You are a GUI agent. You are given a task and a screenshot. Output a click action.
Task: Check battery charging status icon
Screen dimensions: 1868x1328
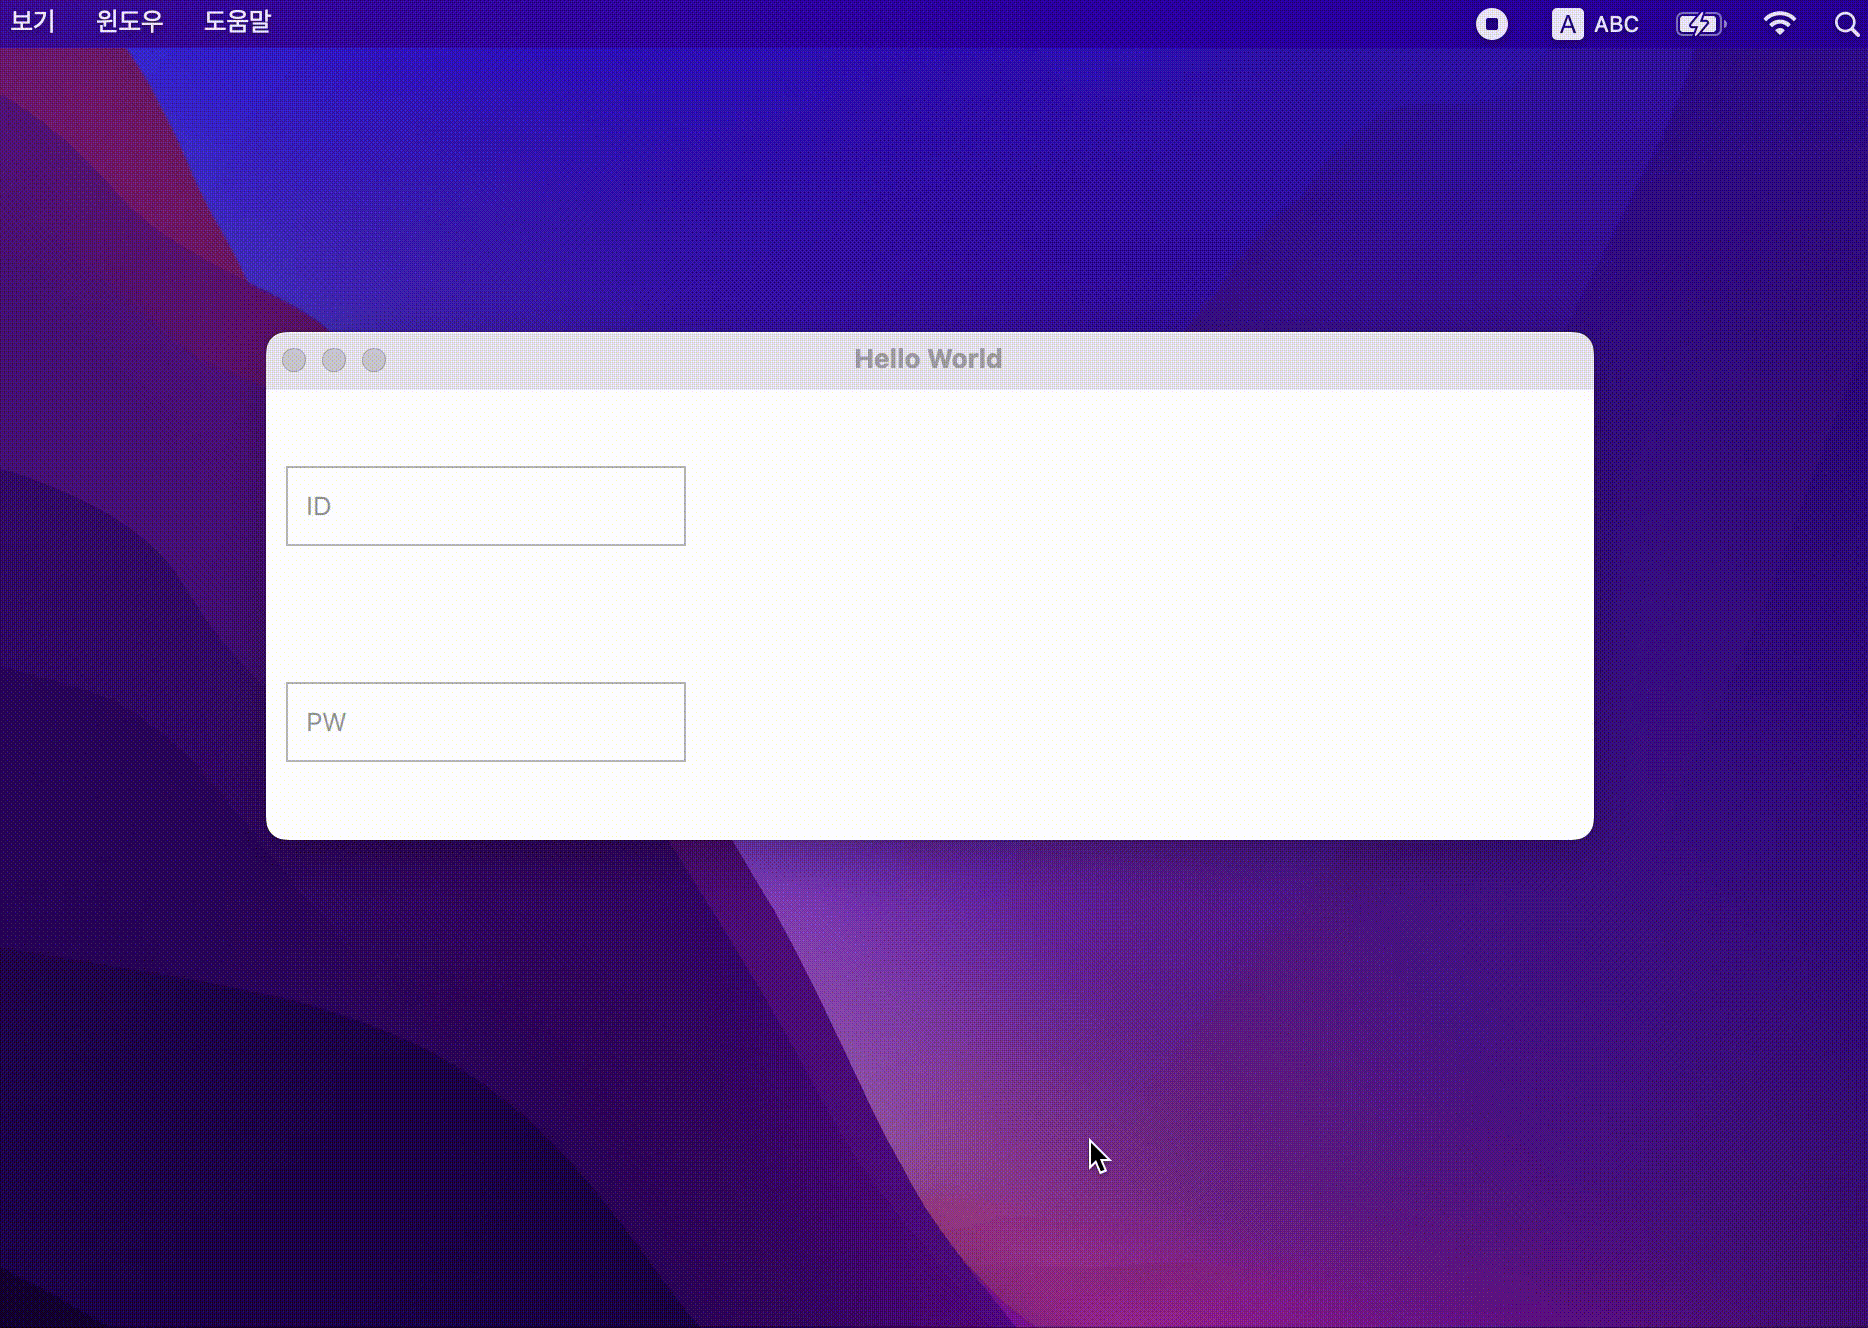click(1700, 23)
